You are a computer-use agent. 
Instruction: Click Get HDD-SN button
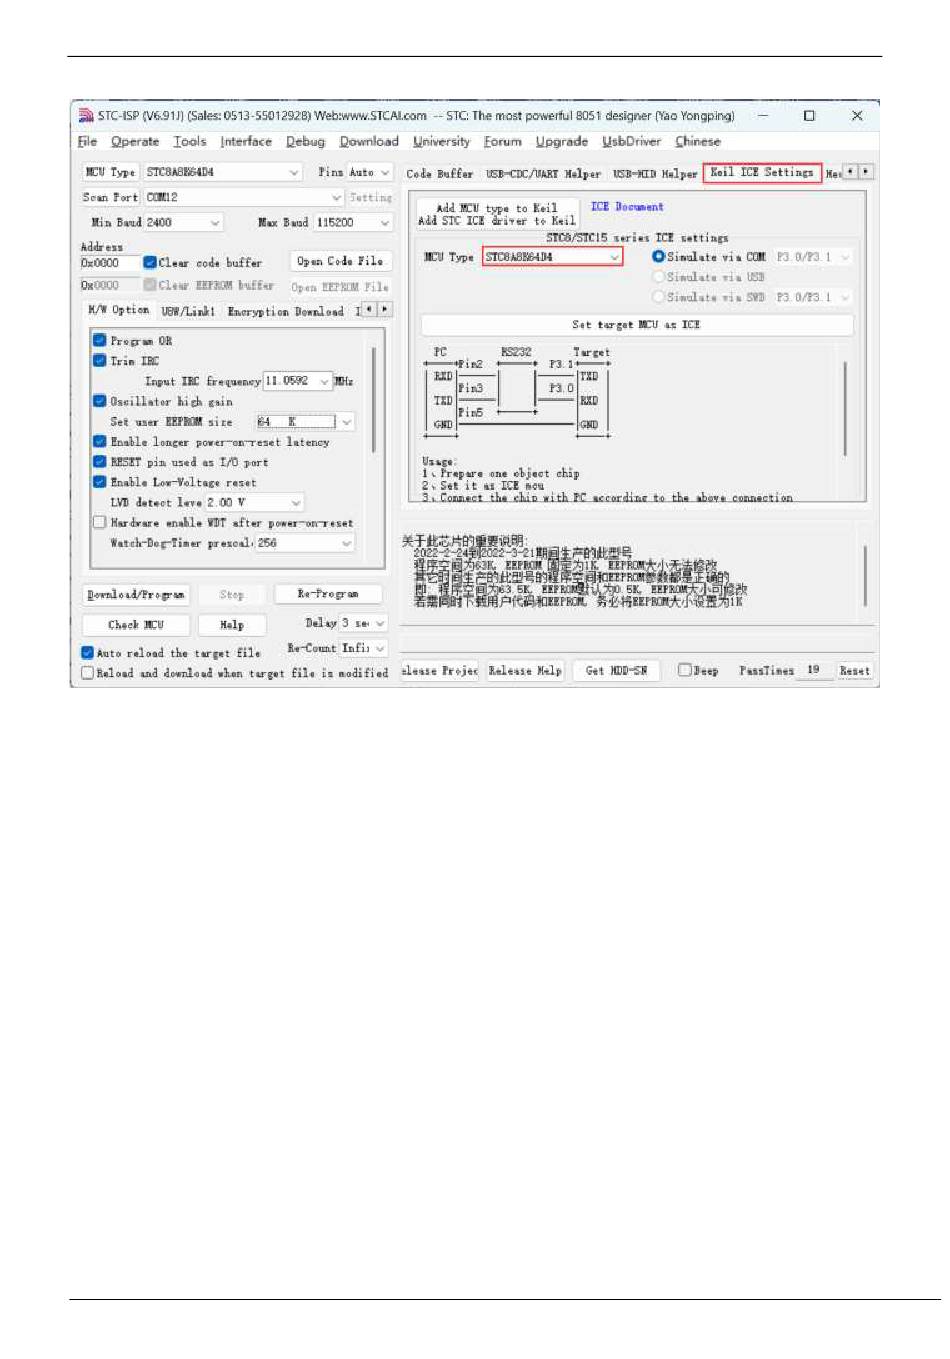click(616, 671)
